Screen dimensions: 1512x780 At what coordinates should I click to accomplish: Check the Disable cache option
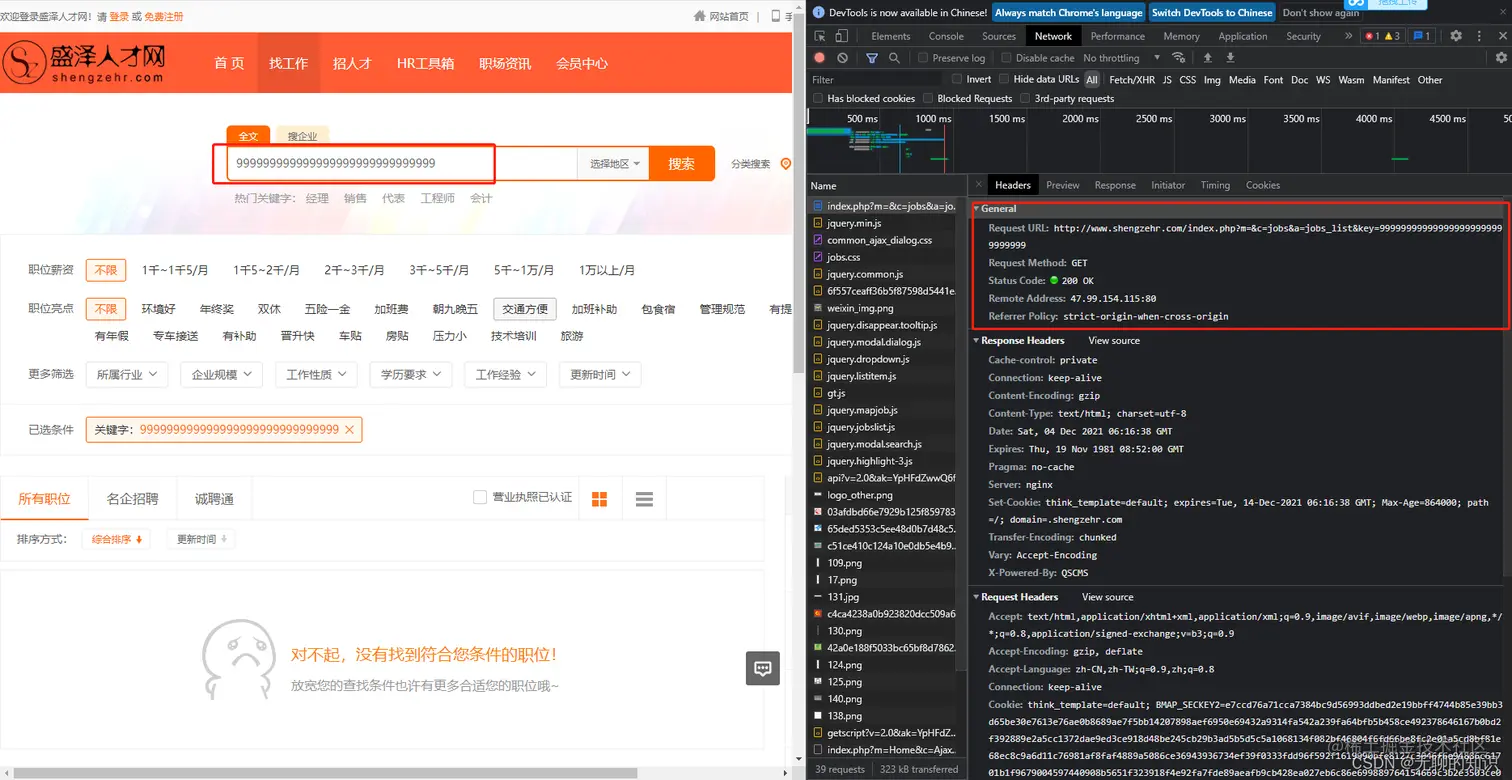[x=1006, y=57]
